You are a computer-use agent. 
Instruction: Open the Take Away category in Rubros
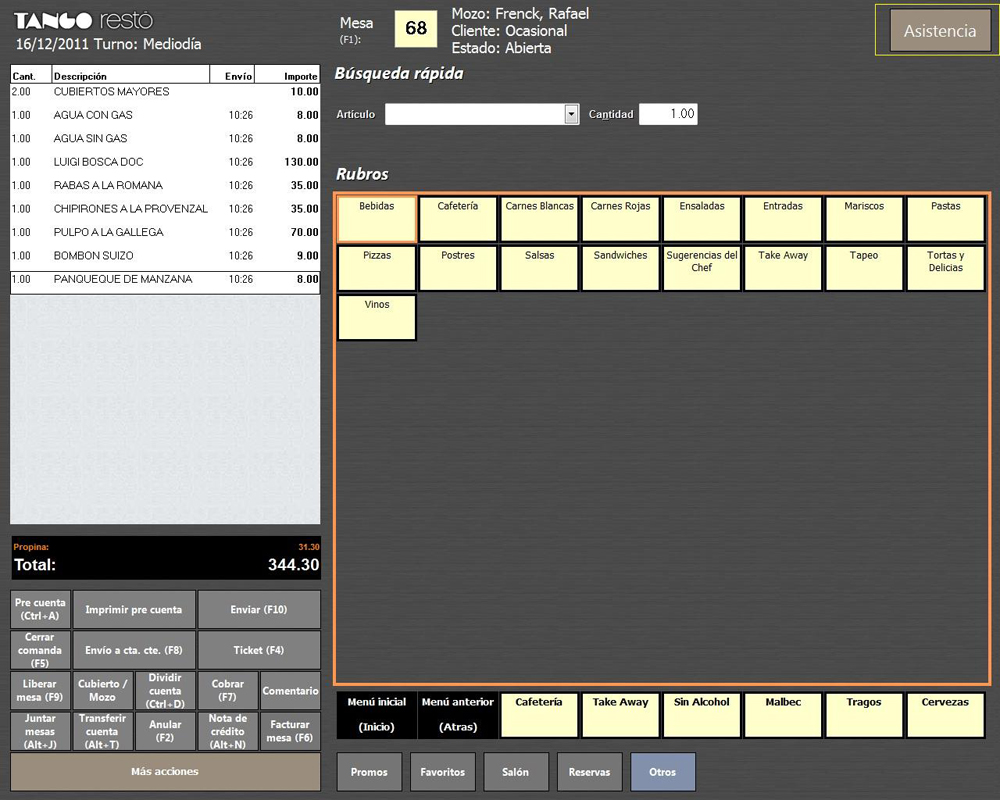click(783, 269)
